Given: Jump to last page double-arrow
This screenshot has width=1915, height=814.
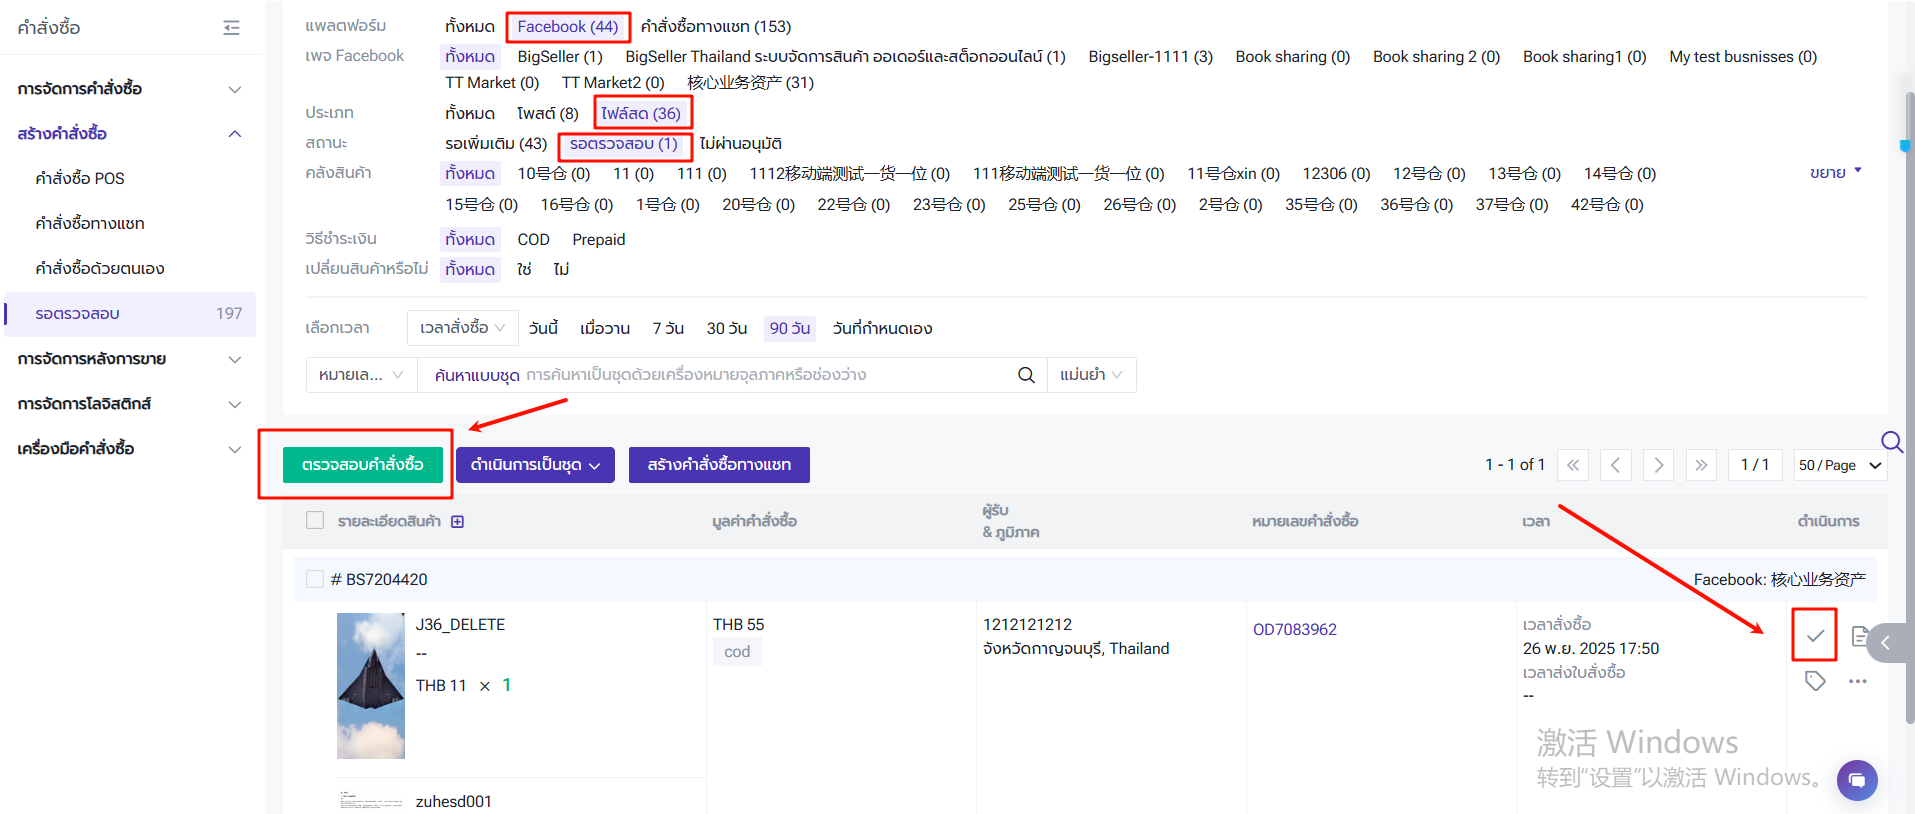Looking at the screenshot, I should coord(1700,465).
